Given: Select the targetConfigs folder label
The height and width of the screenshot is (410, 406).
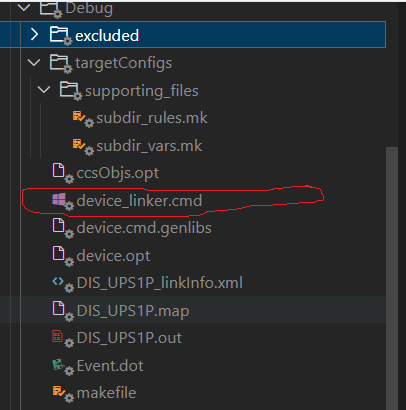Looking at the screenshot, I should pos(123,63).
